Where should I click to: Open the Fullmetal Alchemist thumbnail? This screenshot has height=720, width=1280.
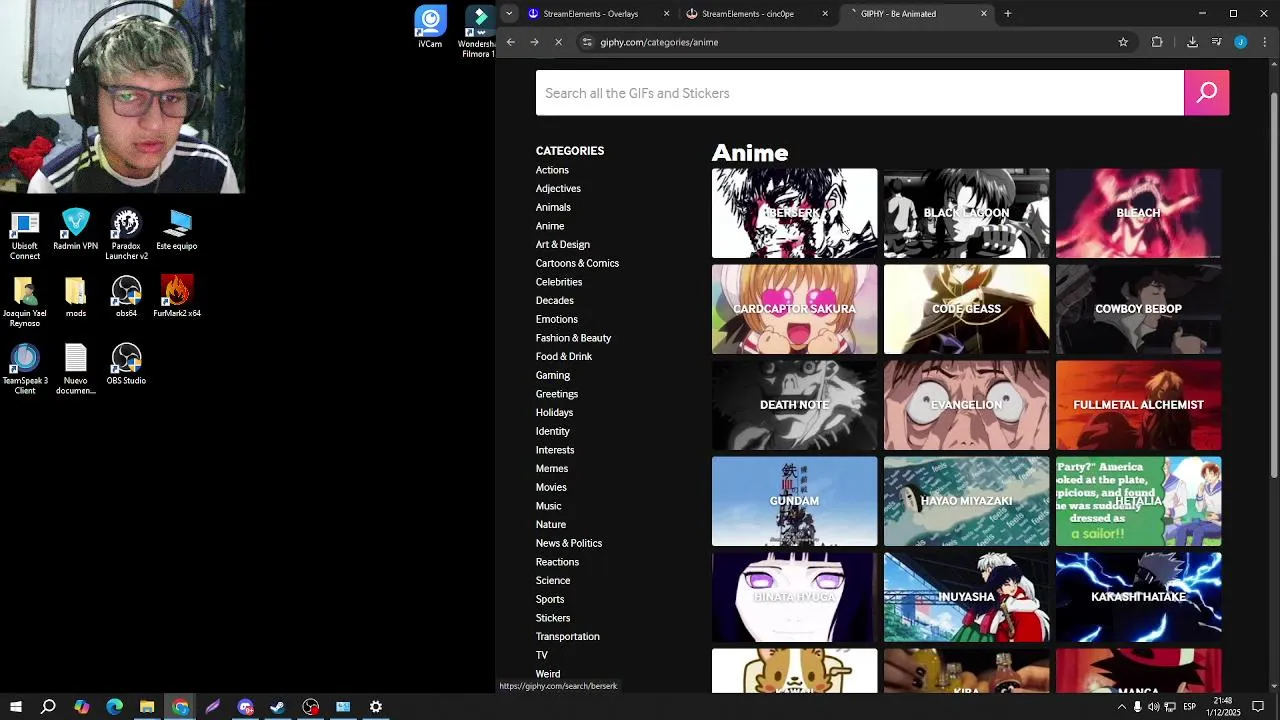(1138, 405)
